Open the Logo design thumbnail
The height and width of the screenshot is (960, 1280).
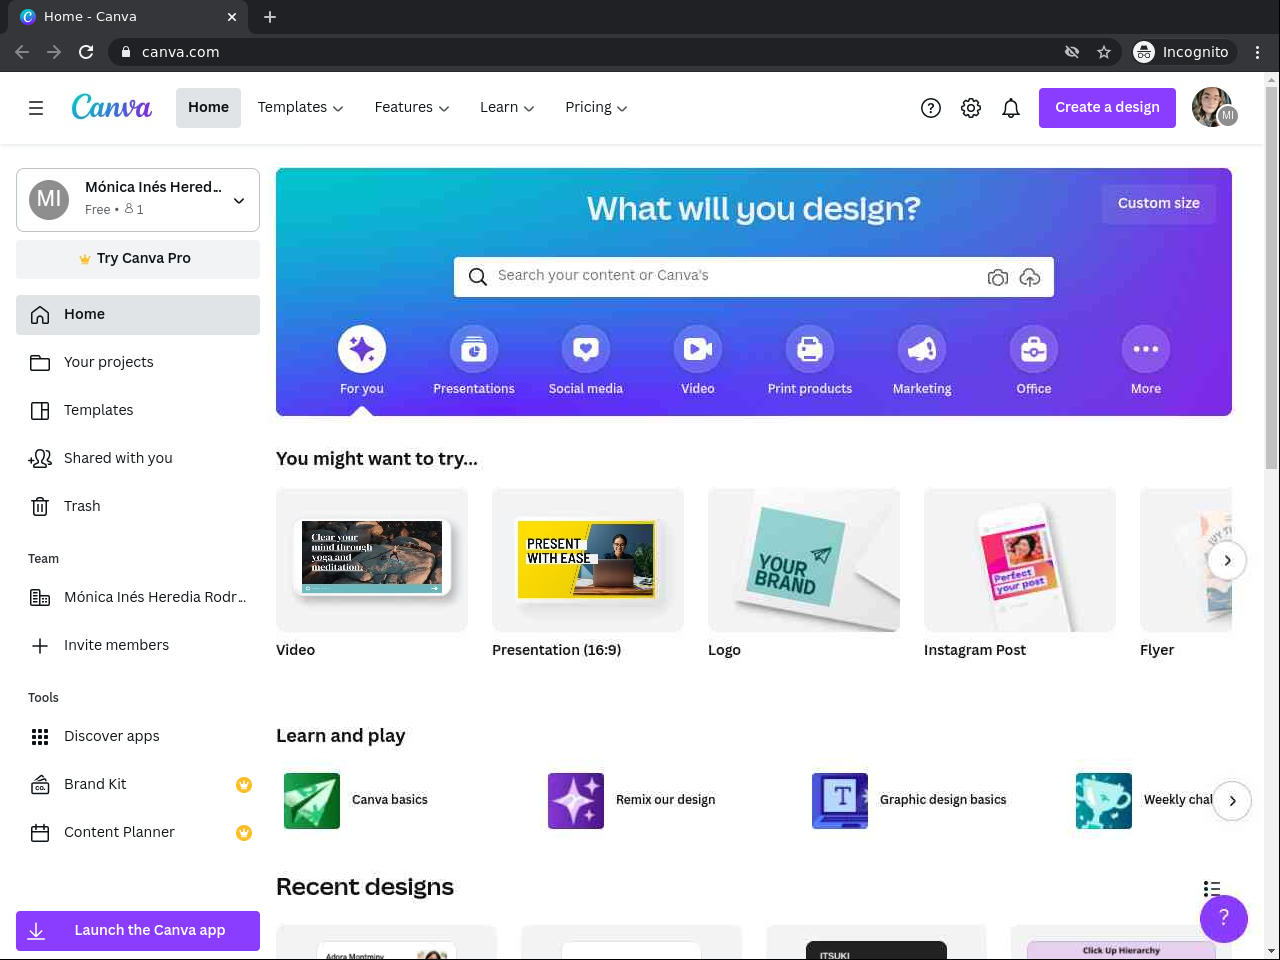click(804, 560)
